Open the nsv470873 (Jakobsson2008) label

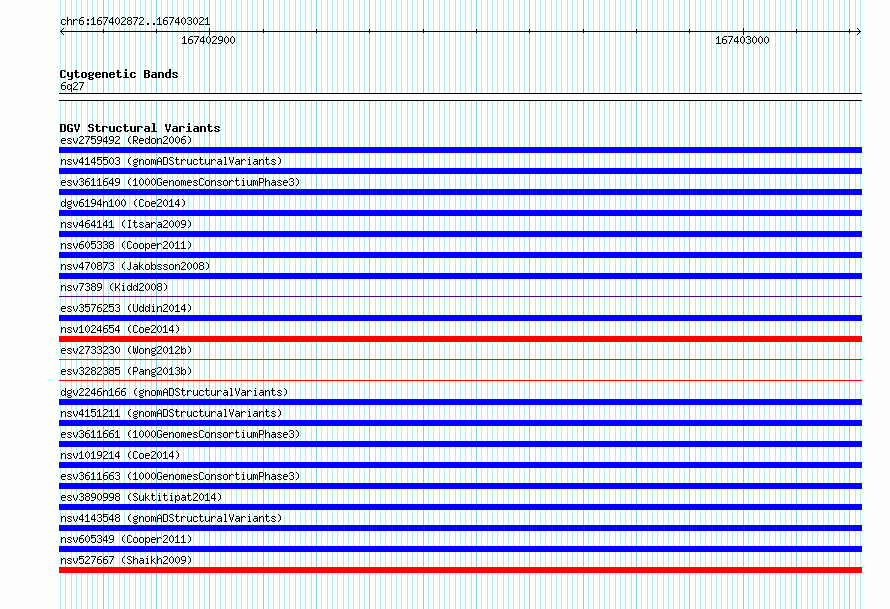(x=135, y=266)
